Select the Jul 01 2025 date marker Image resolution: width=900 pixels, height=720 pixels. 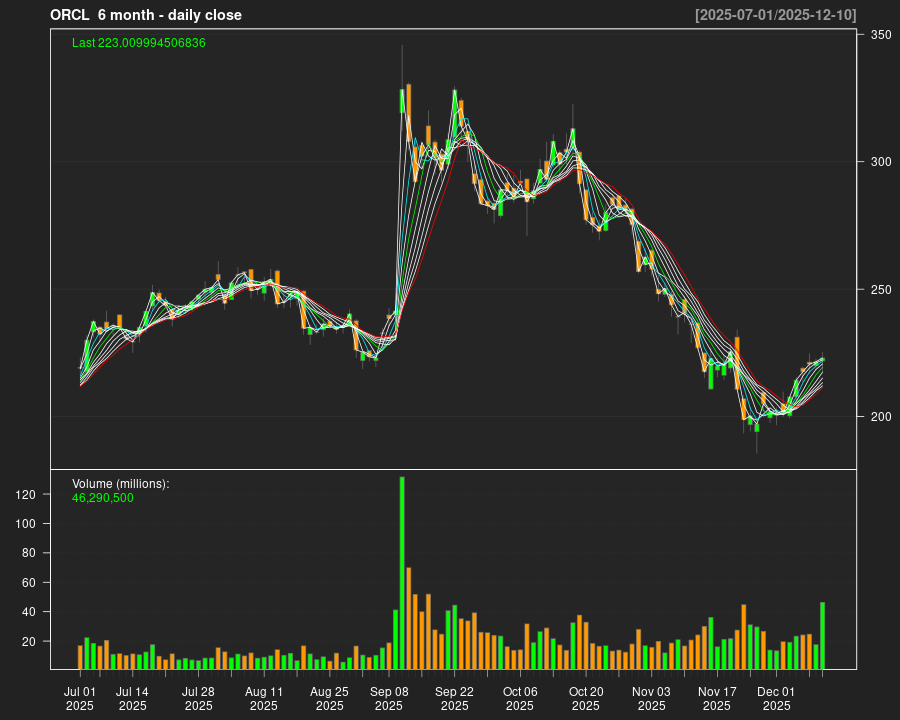[x=80, y=698]
